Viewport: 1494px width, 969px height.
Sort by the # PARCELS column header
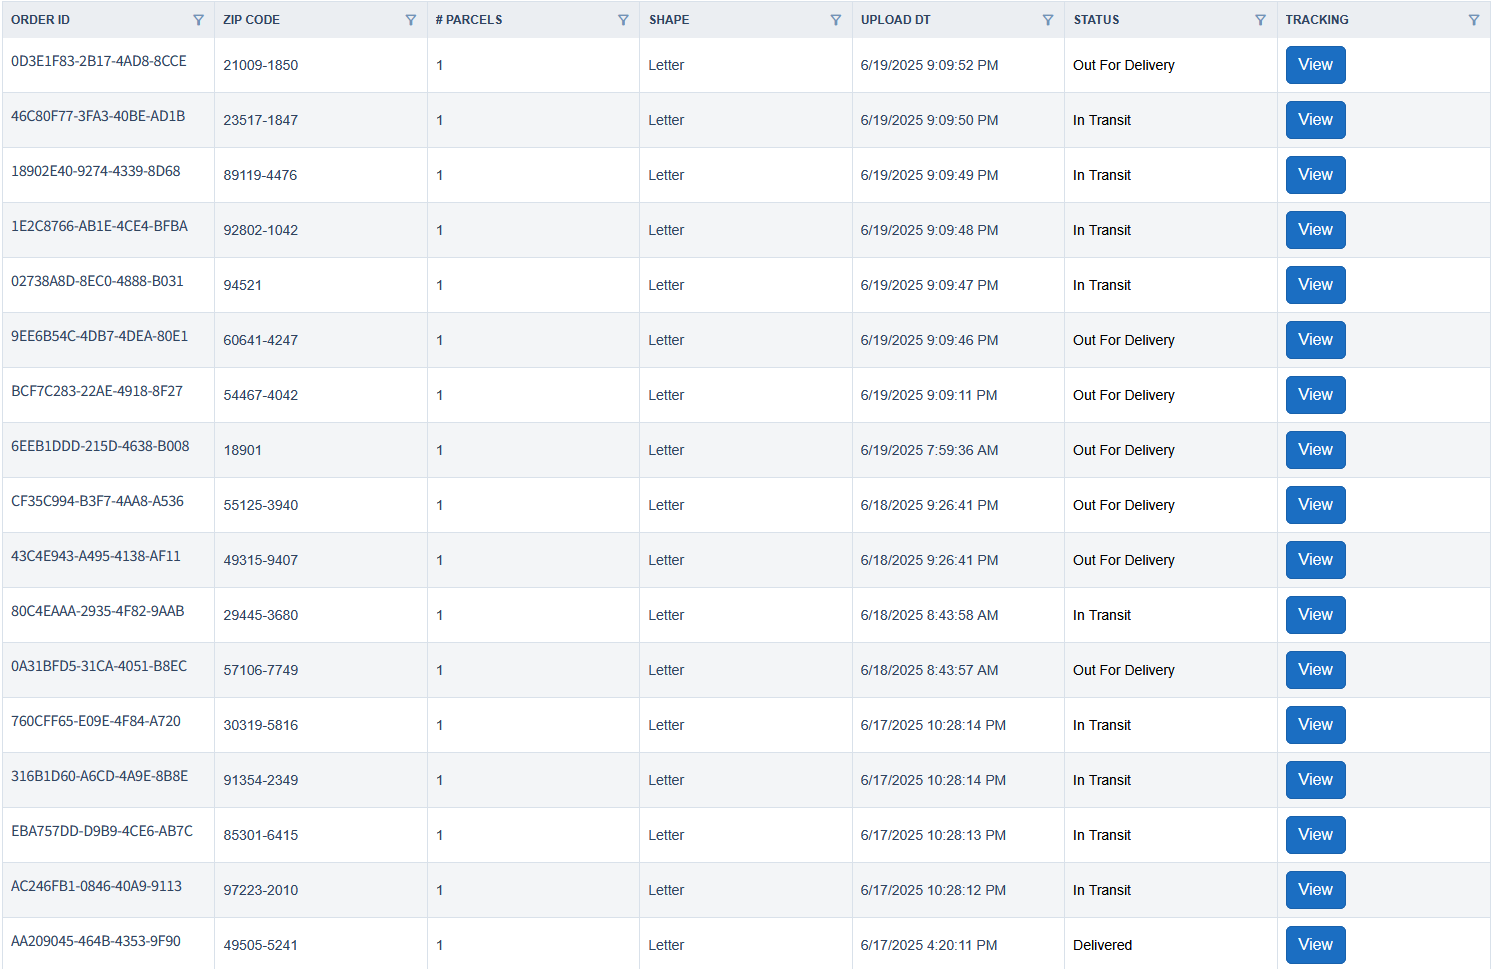[x=469, y=20]
